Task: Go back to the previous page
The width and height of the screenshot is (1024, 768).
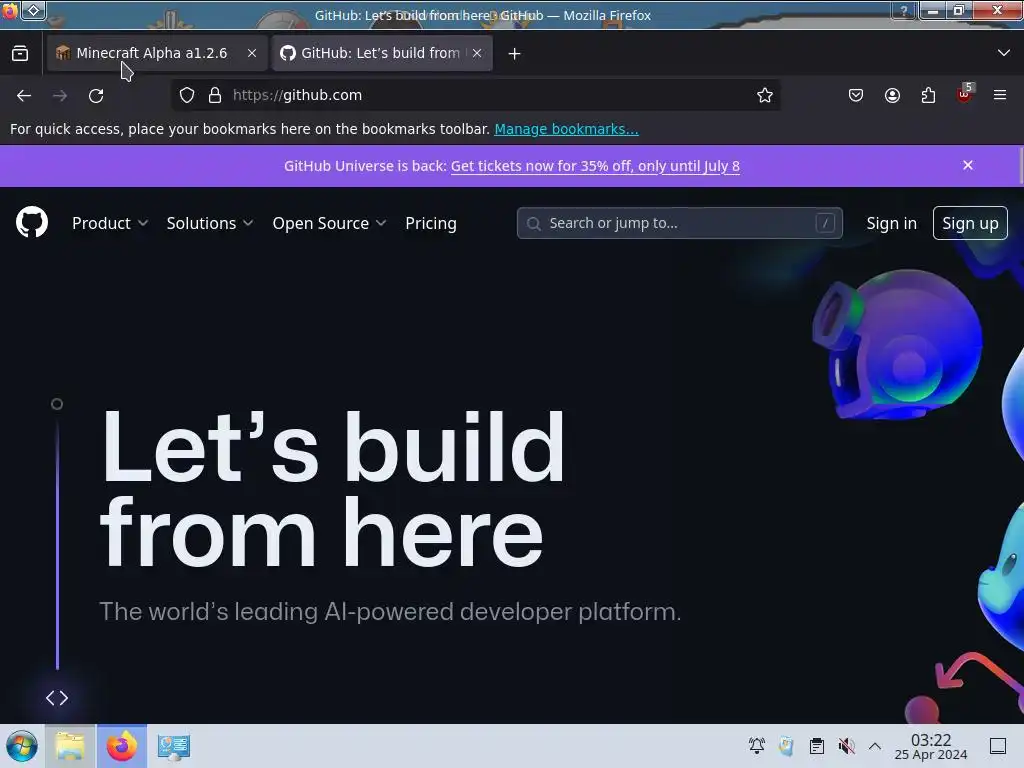Action: click(24, 95)
